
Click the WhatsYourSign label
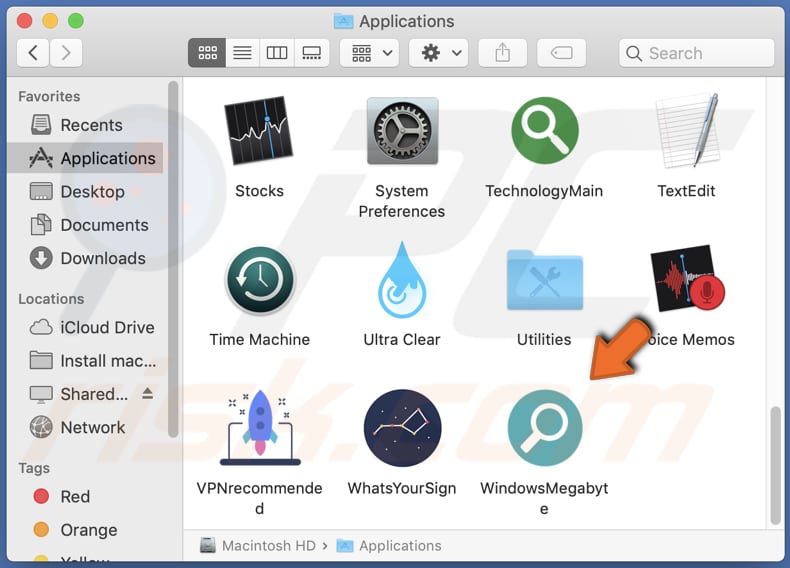coord(402,488)
